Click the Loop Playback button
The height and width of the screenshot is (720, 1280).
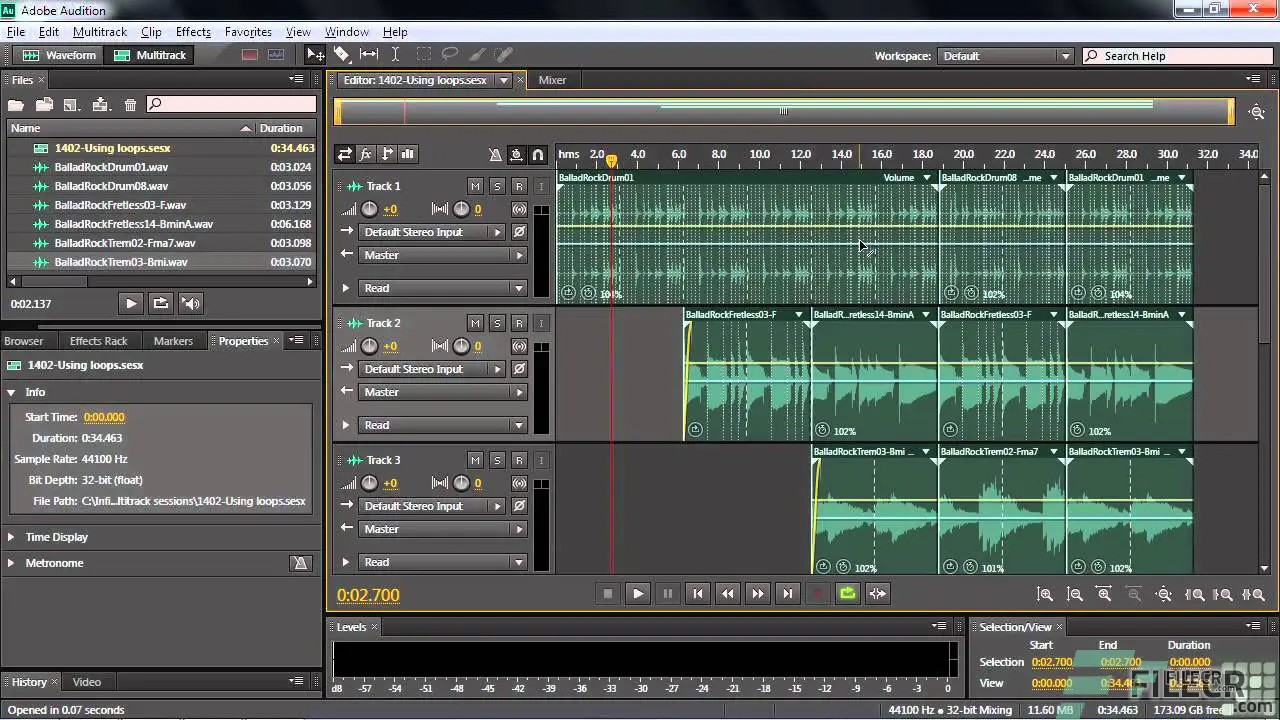[848, 593]
